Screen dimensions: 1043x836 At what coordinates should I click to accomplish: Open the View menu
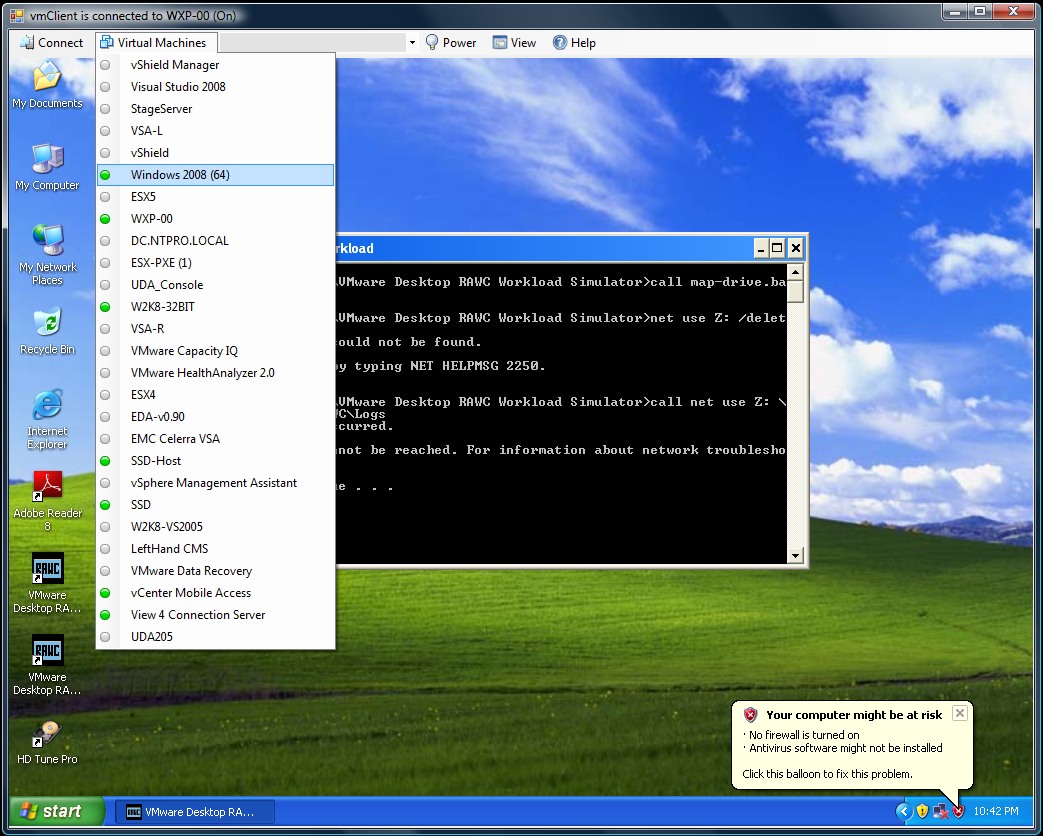pos(514,43)
